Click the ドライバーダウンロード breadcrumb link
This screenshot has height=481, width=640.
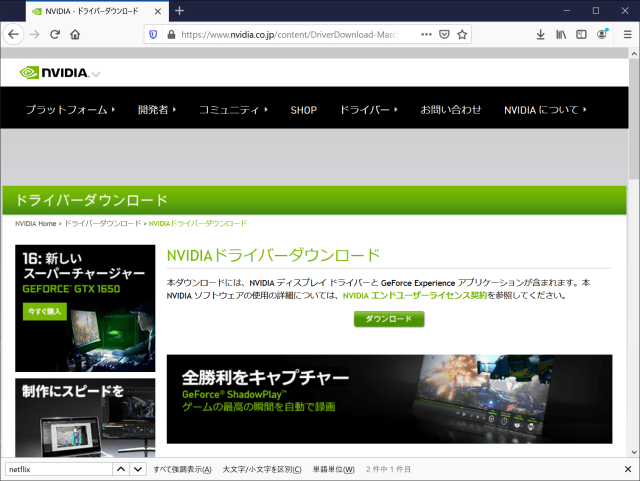tap(103, 223)
